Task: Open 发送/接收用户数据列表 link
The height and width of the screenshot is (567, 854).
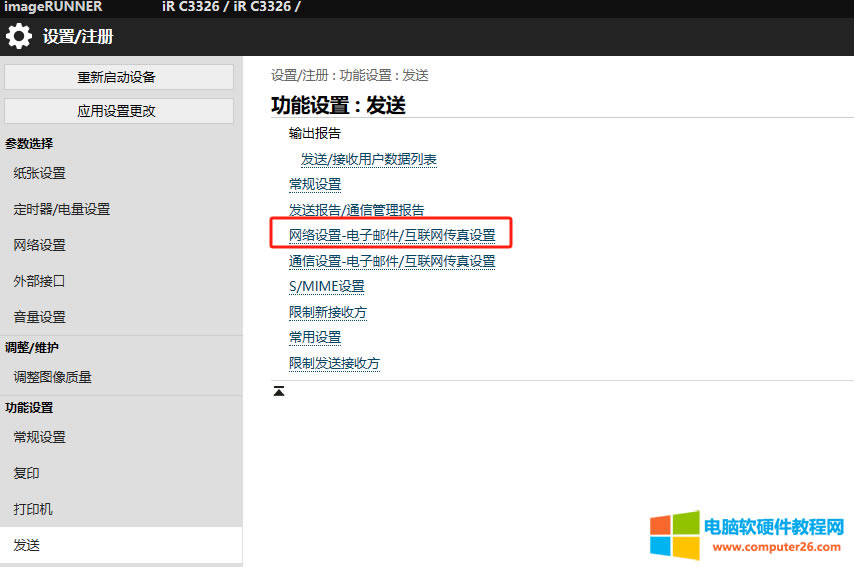Action: coord(369,159)
